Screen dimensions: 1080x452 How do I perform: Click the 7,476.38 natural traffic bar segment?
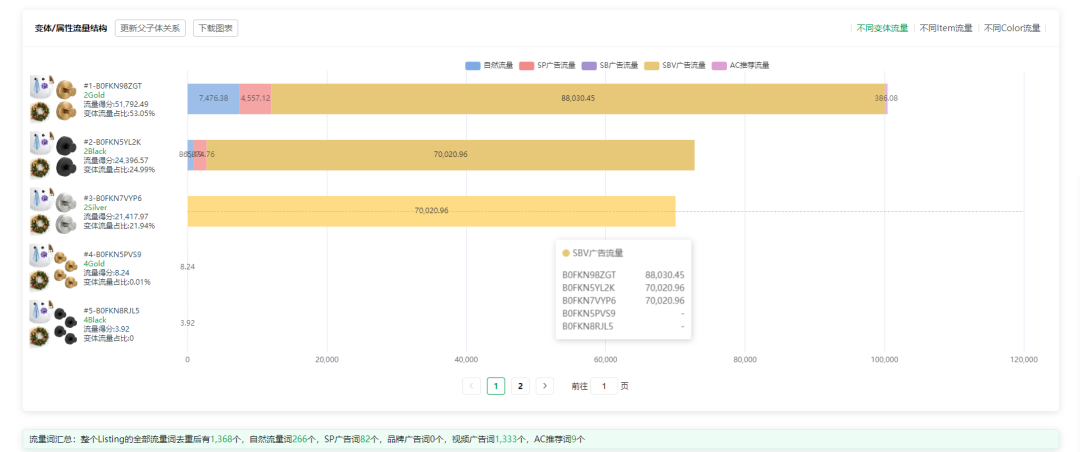[214, 99]
